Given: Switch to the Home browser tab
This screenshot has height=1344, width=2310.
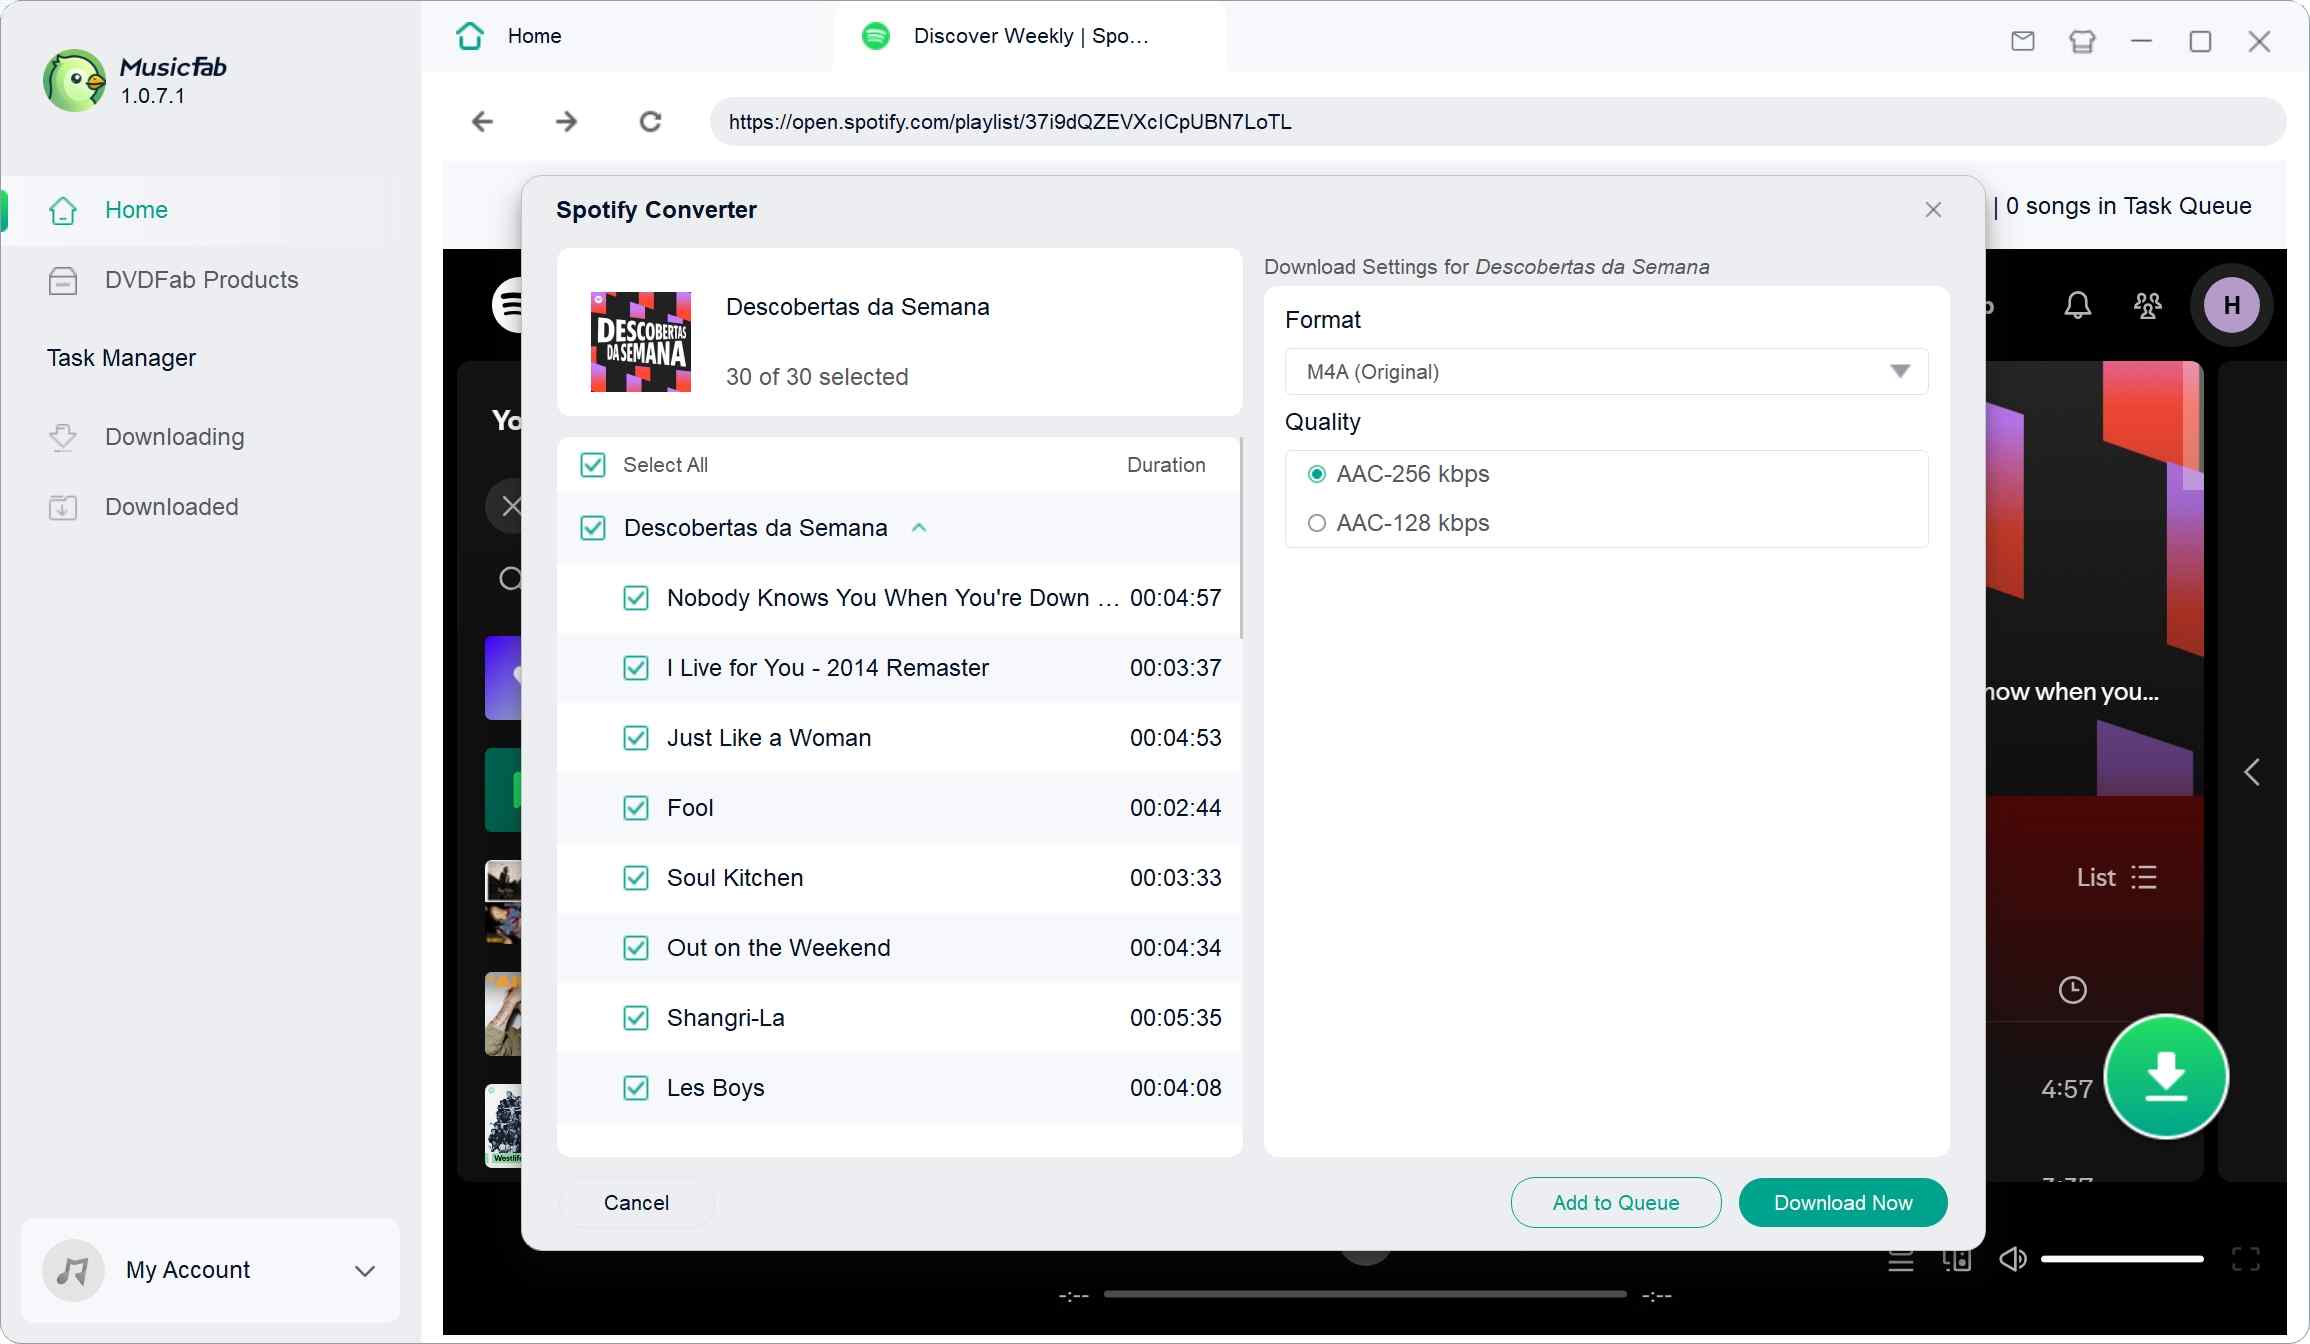Looking at the screenshot, I should (628, 36).
